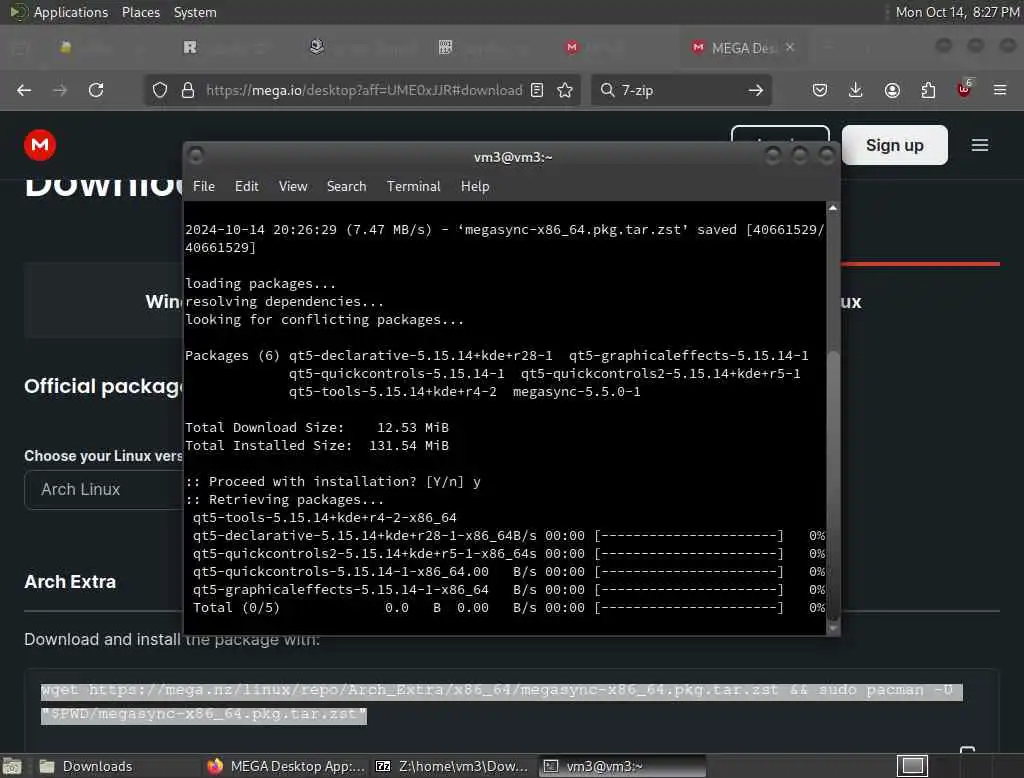
Task: Switch to MEGA Desktop App taskbar item
Action: click(286, 766)
